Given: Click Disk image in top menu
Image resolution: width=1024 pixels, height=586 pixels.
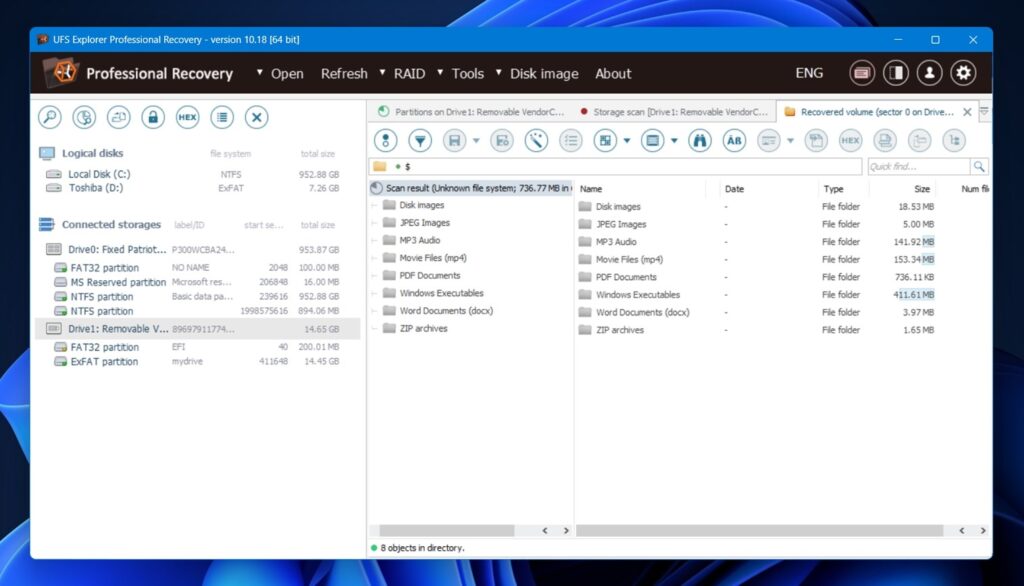Looking at the screenshot, I should click(x=544, y=74).
